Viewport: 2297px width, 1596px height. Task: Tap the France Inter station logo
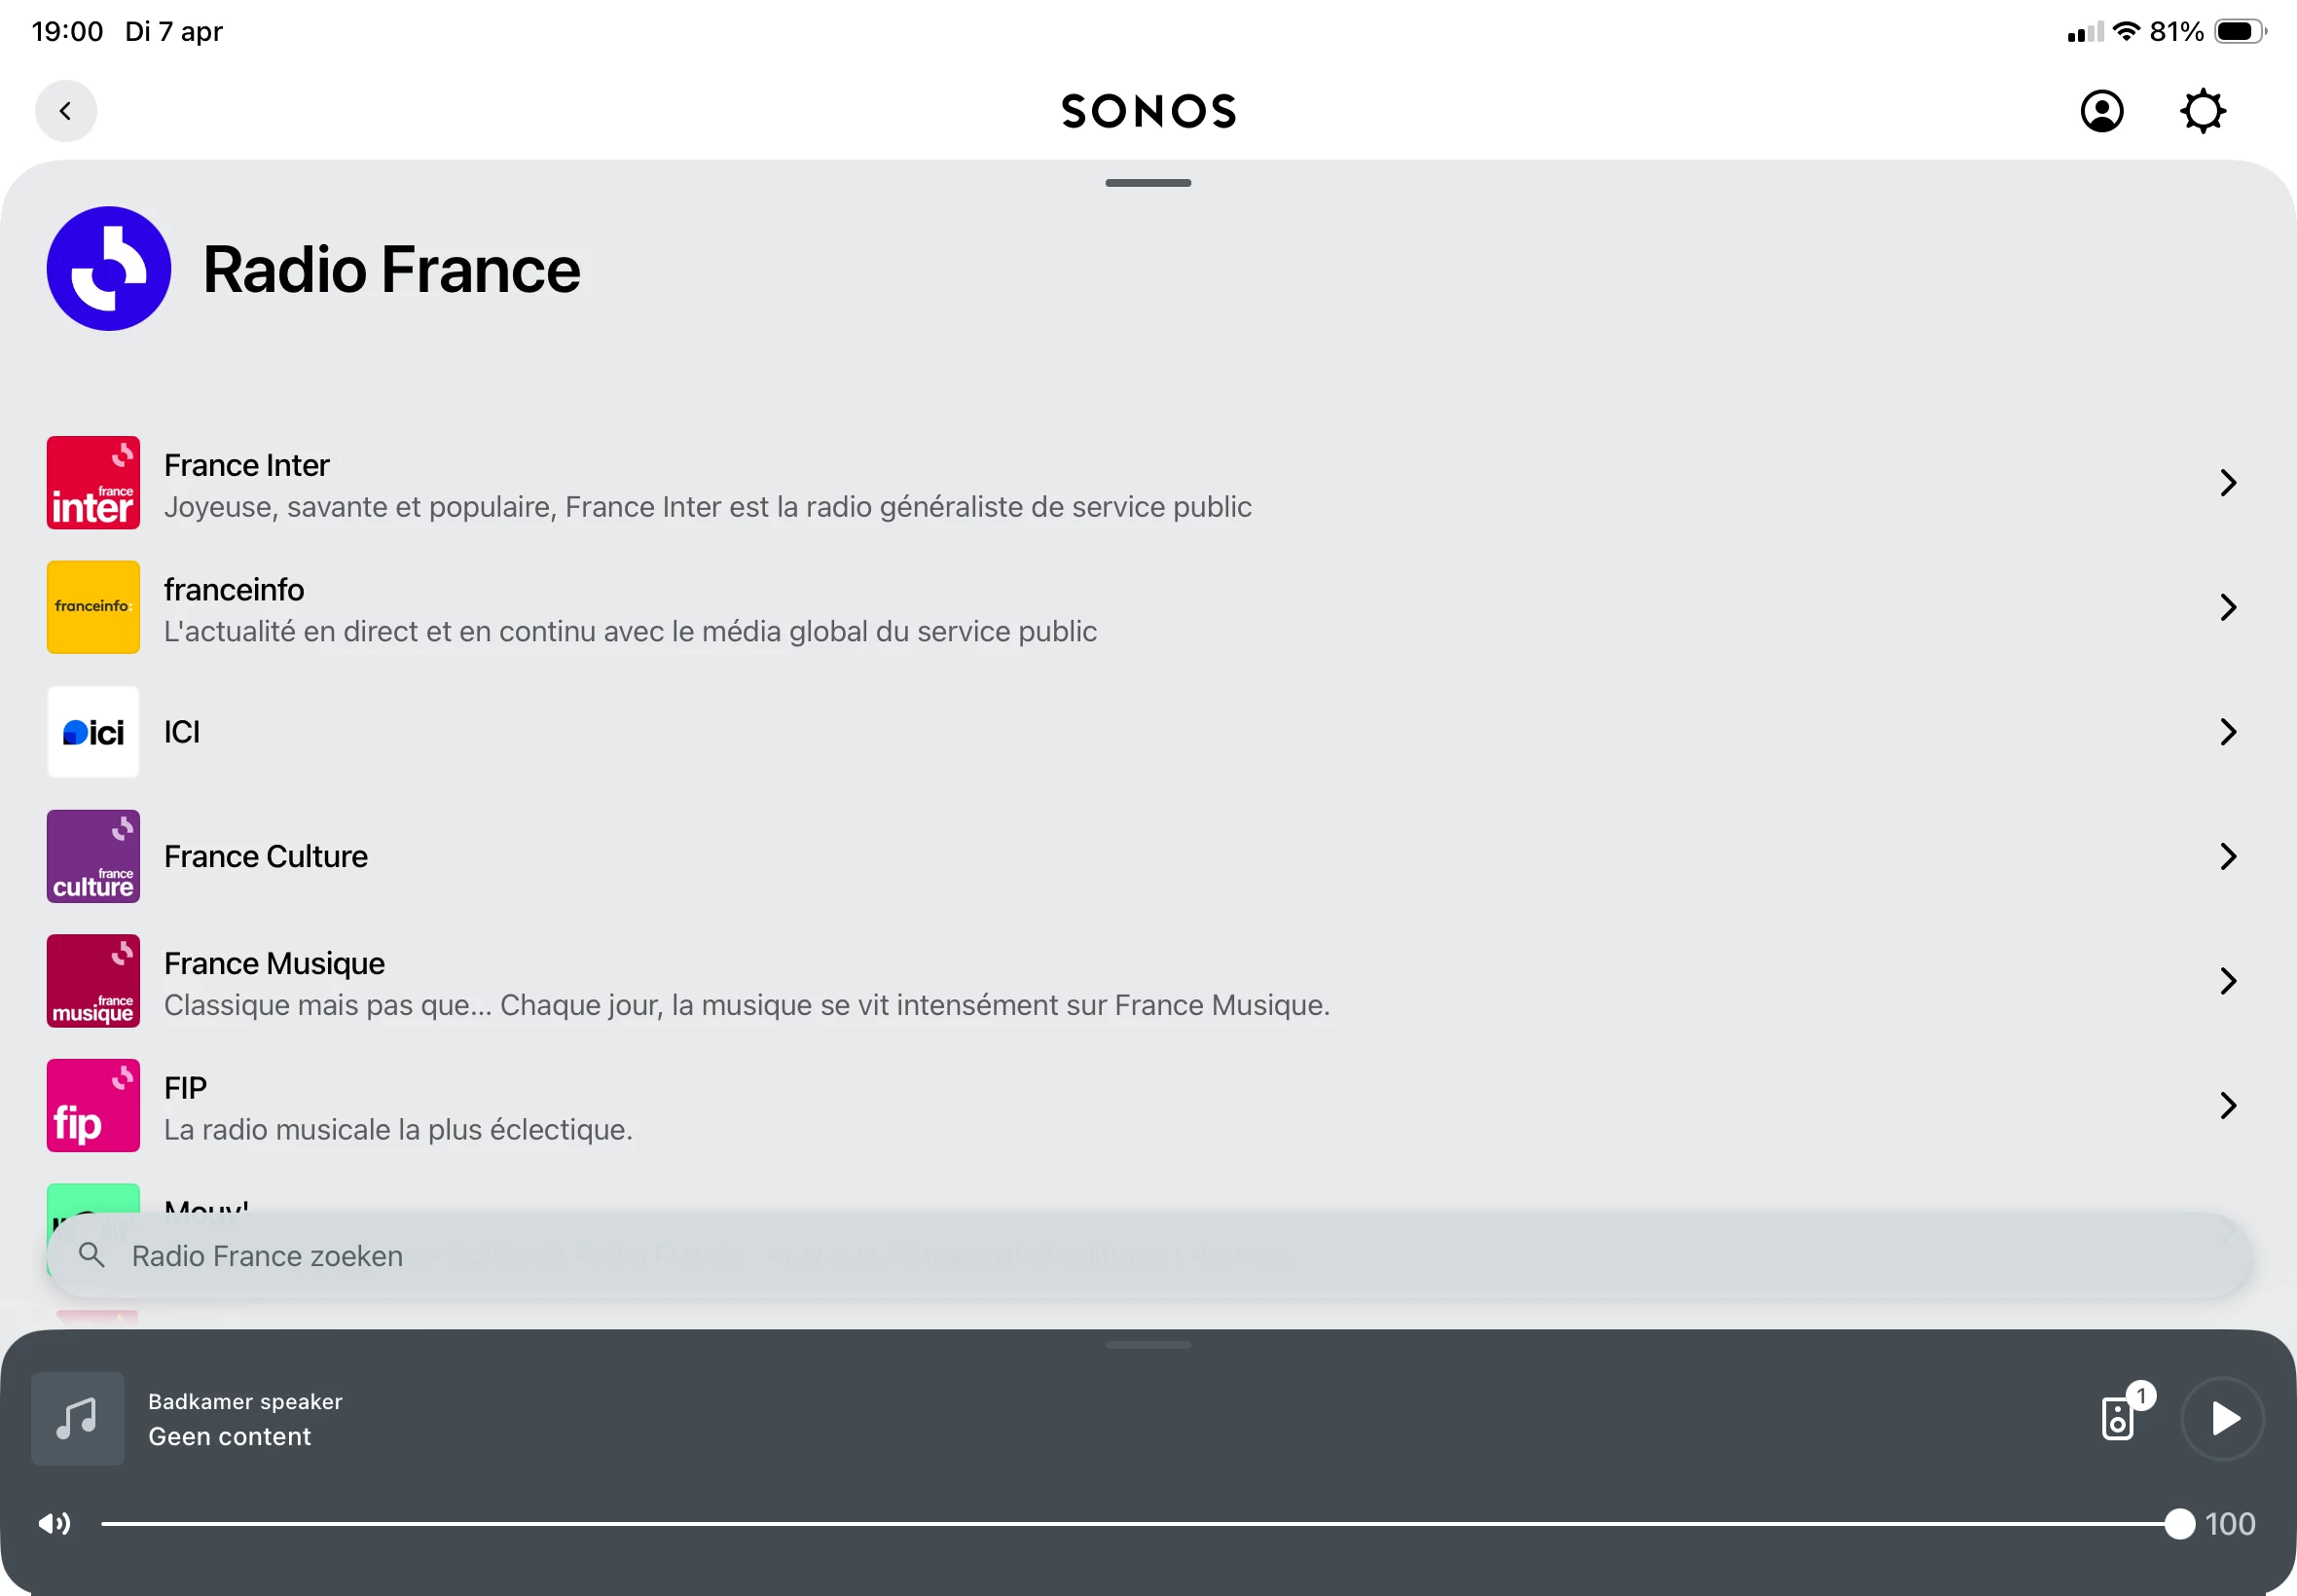[x=93, y=483]
